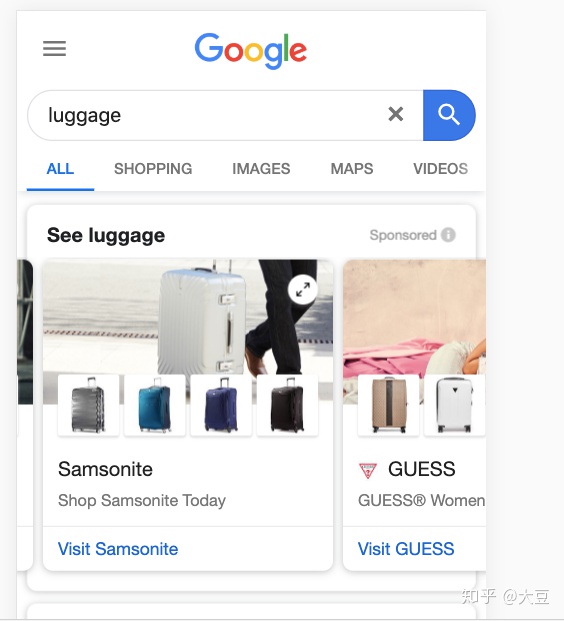Open the Sponsored info icon

448,235
